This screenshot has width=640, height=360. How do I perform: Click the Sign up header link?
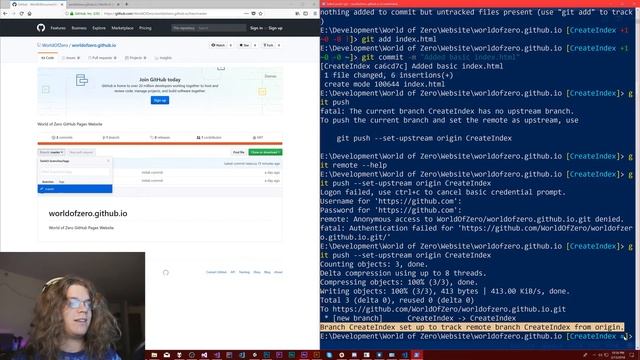[x=276, y=28]
